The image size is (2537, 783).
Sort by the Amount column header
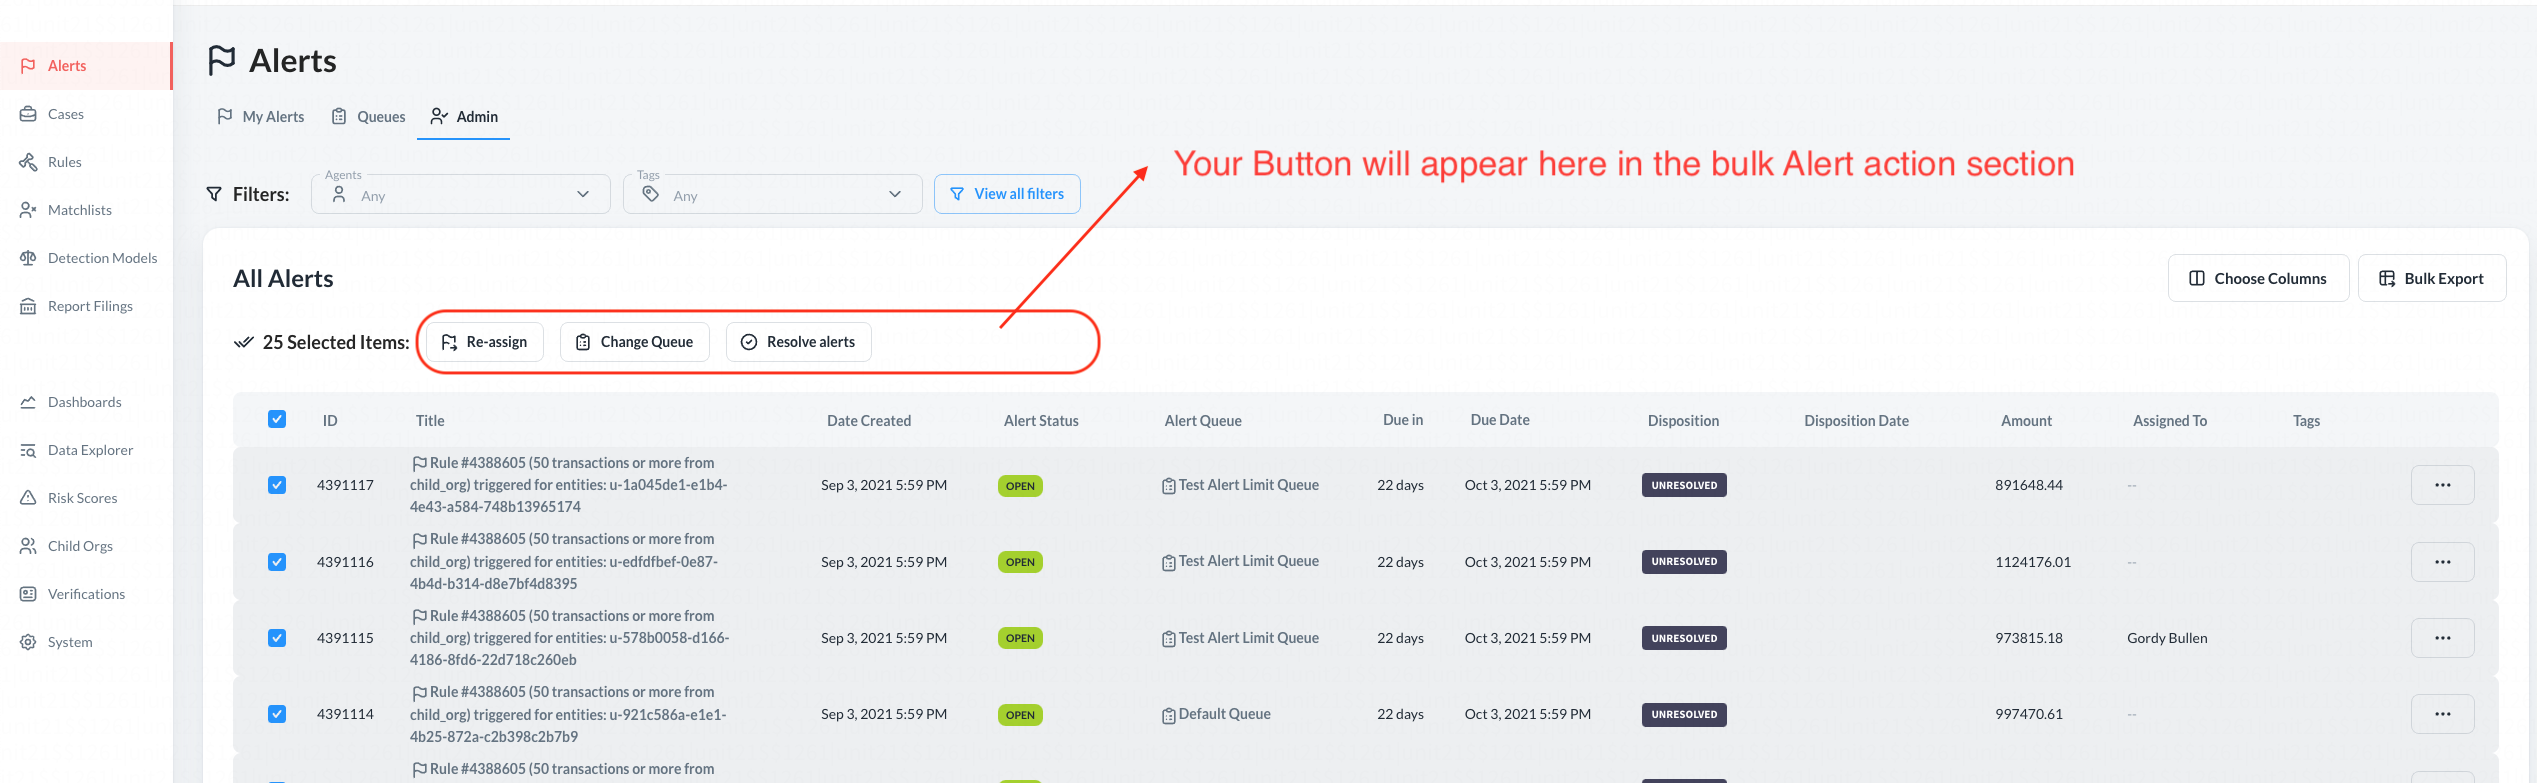pyautogui.click(x=2026, y=421)
